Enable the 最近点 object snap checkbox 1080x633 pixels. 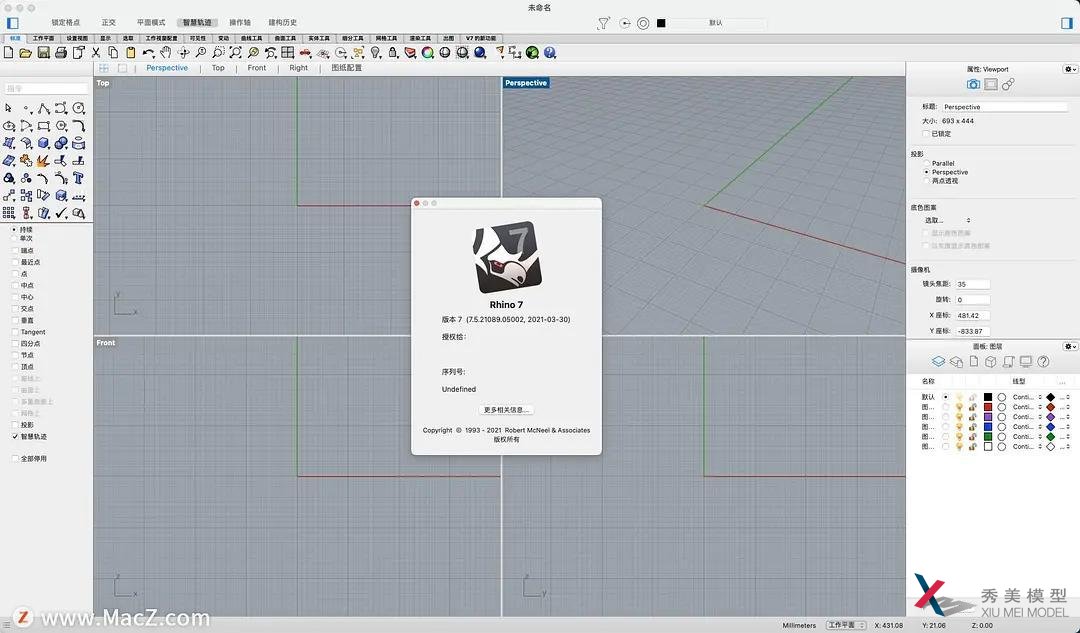[15, 262]
